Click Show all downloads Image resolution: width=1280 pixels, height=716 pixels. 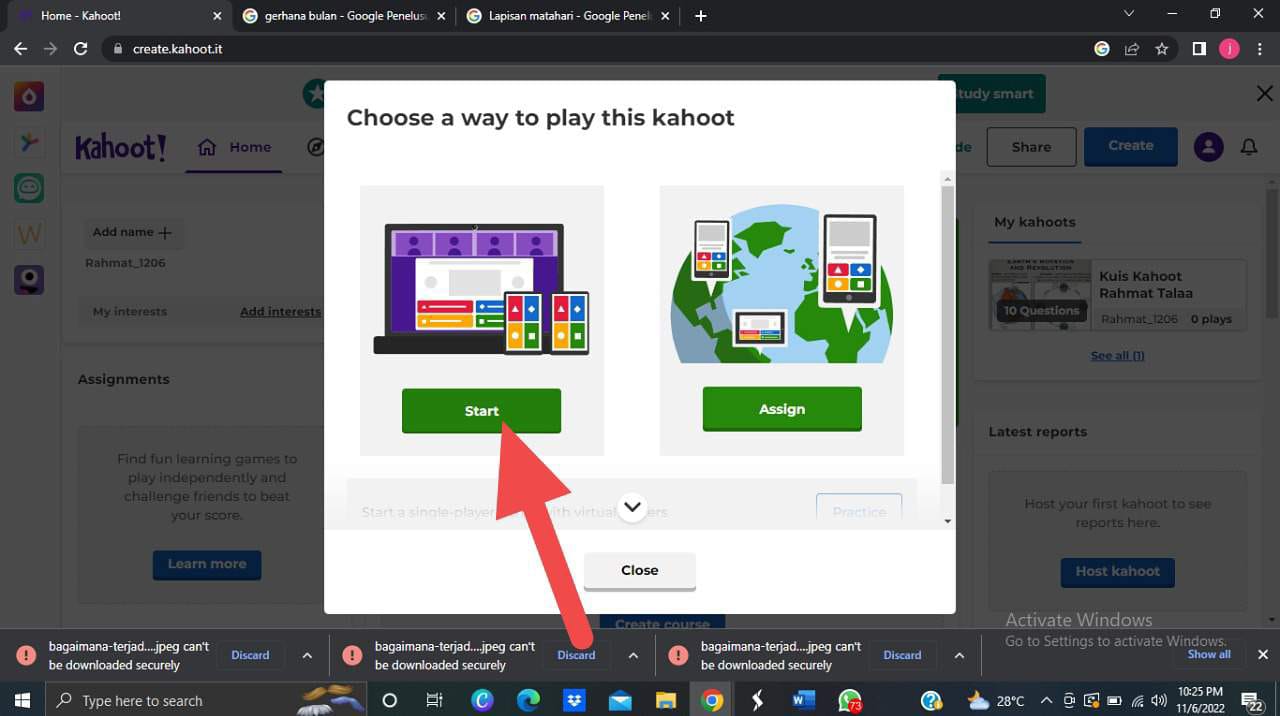(x=1209, y=654)
